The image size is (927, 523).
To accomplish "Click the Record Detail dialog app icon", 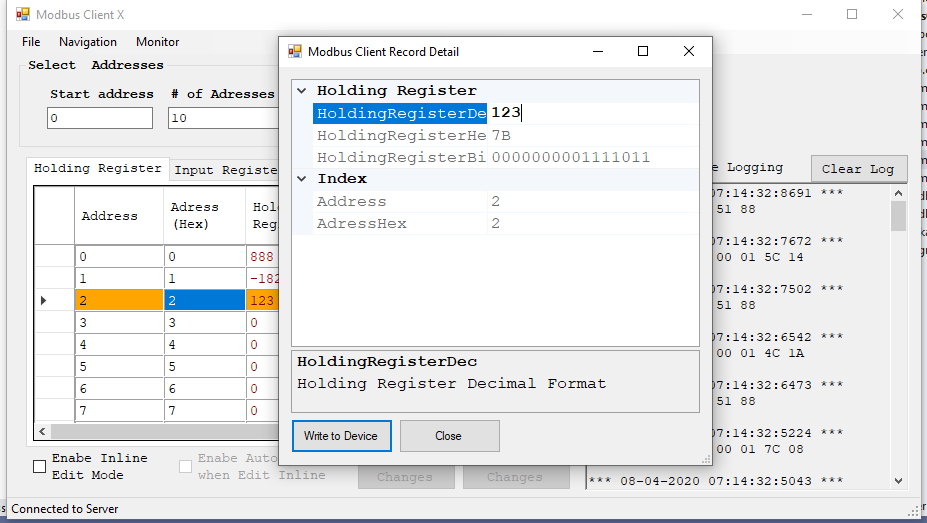I will pyautogui.click(x=294, y=51).
